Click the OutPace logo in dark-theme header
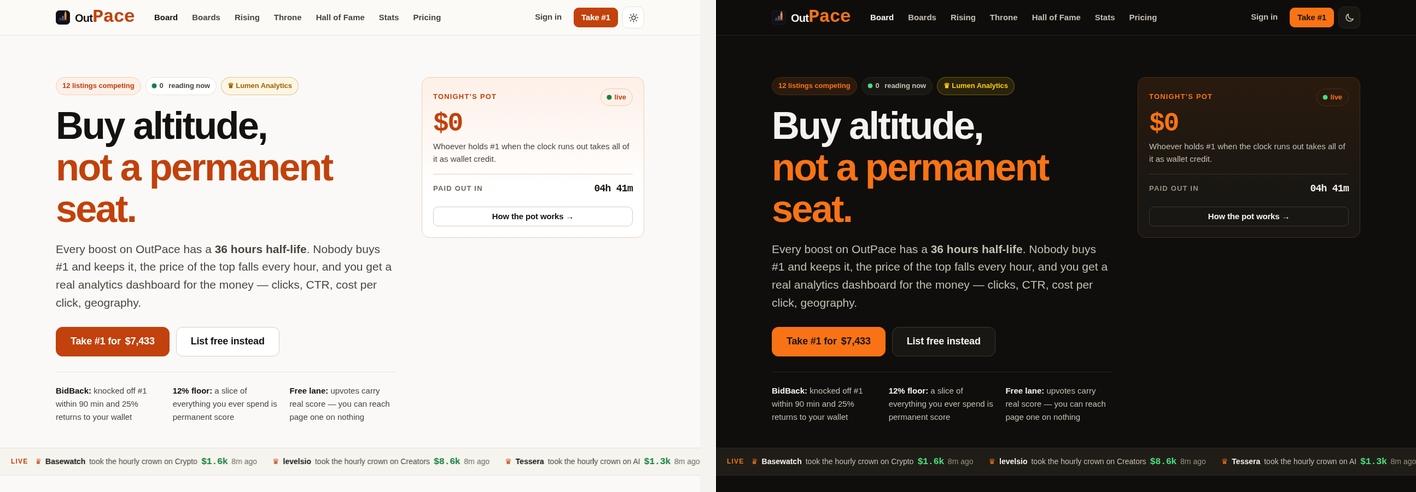Viewport: 1416px width, 492px height. coord(811,16)
